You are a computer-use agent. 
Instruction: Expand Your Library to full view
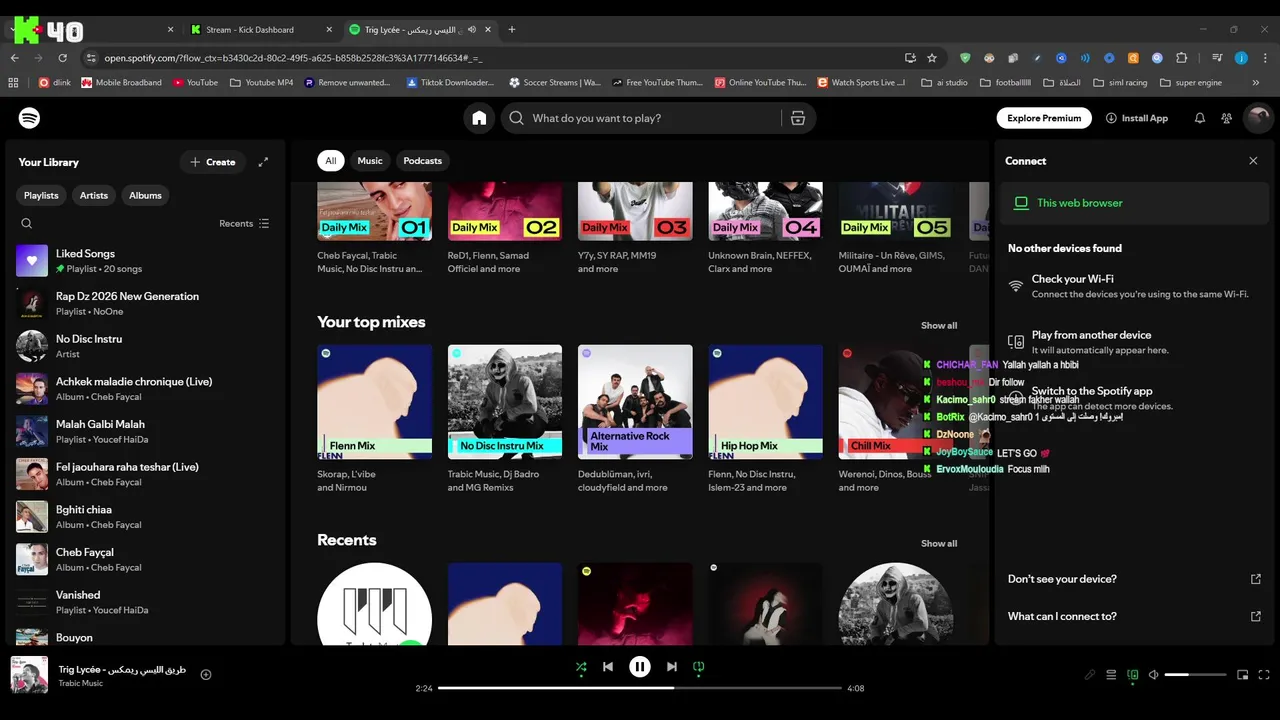click(x=263, y=162)
